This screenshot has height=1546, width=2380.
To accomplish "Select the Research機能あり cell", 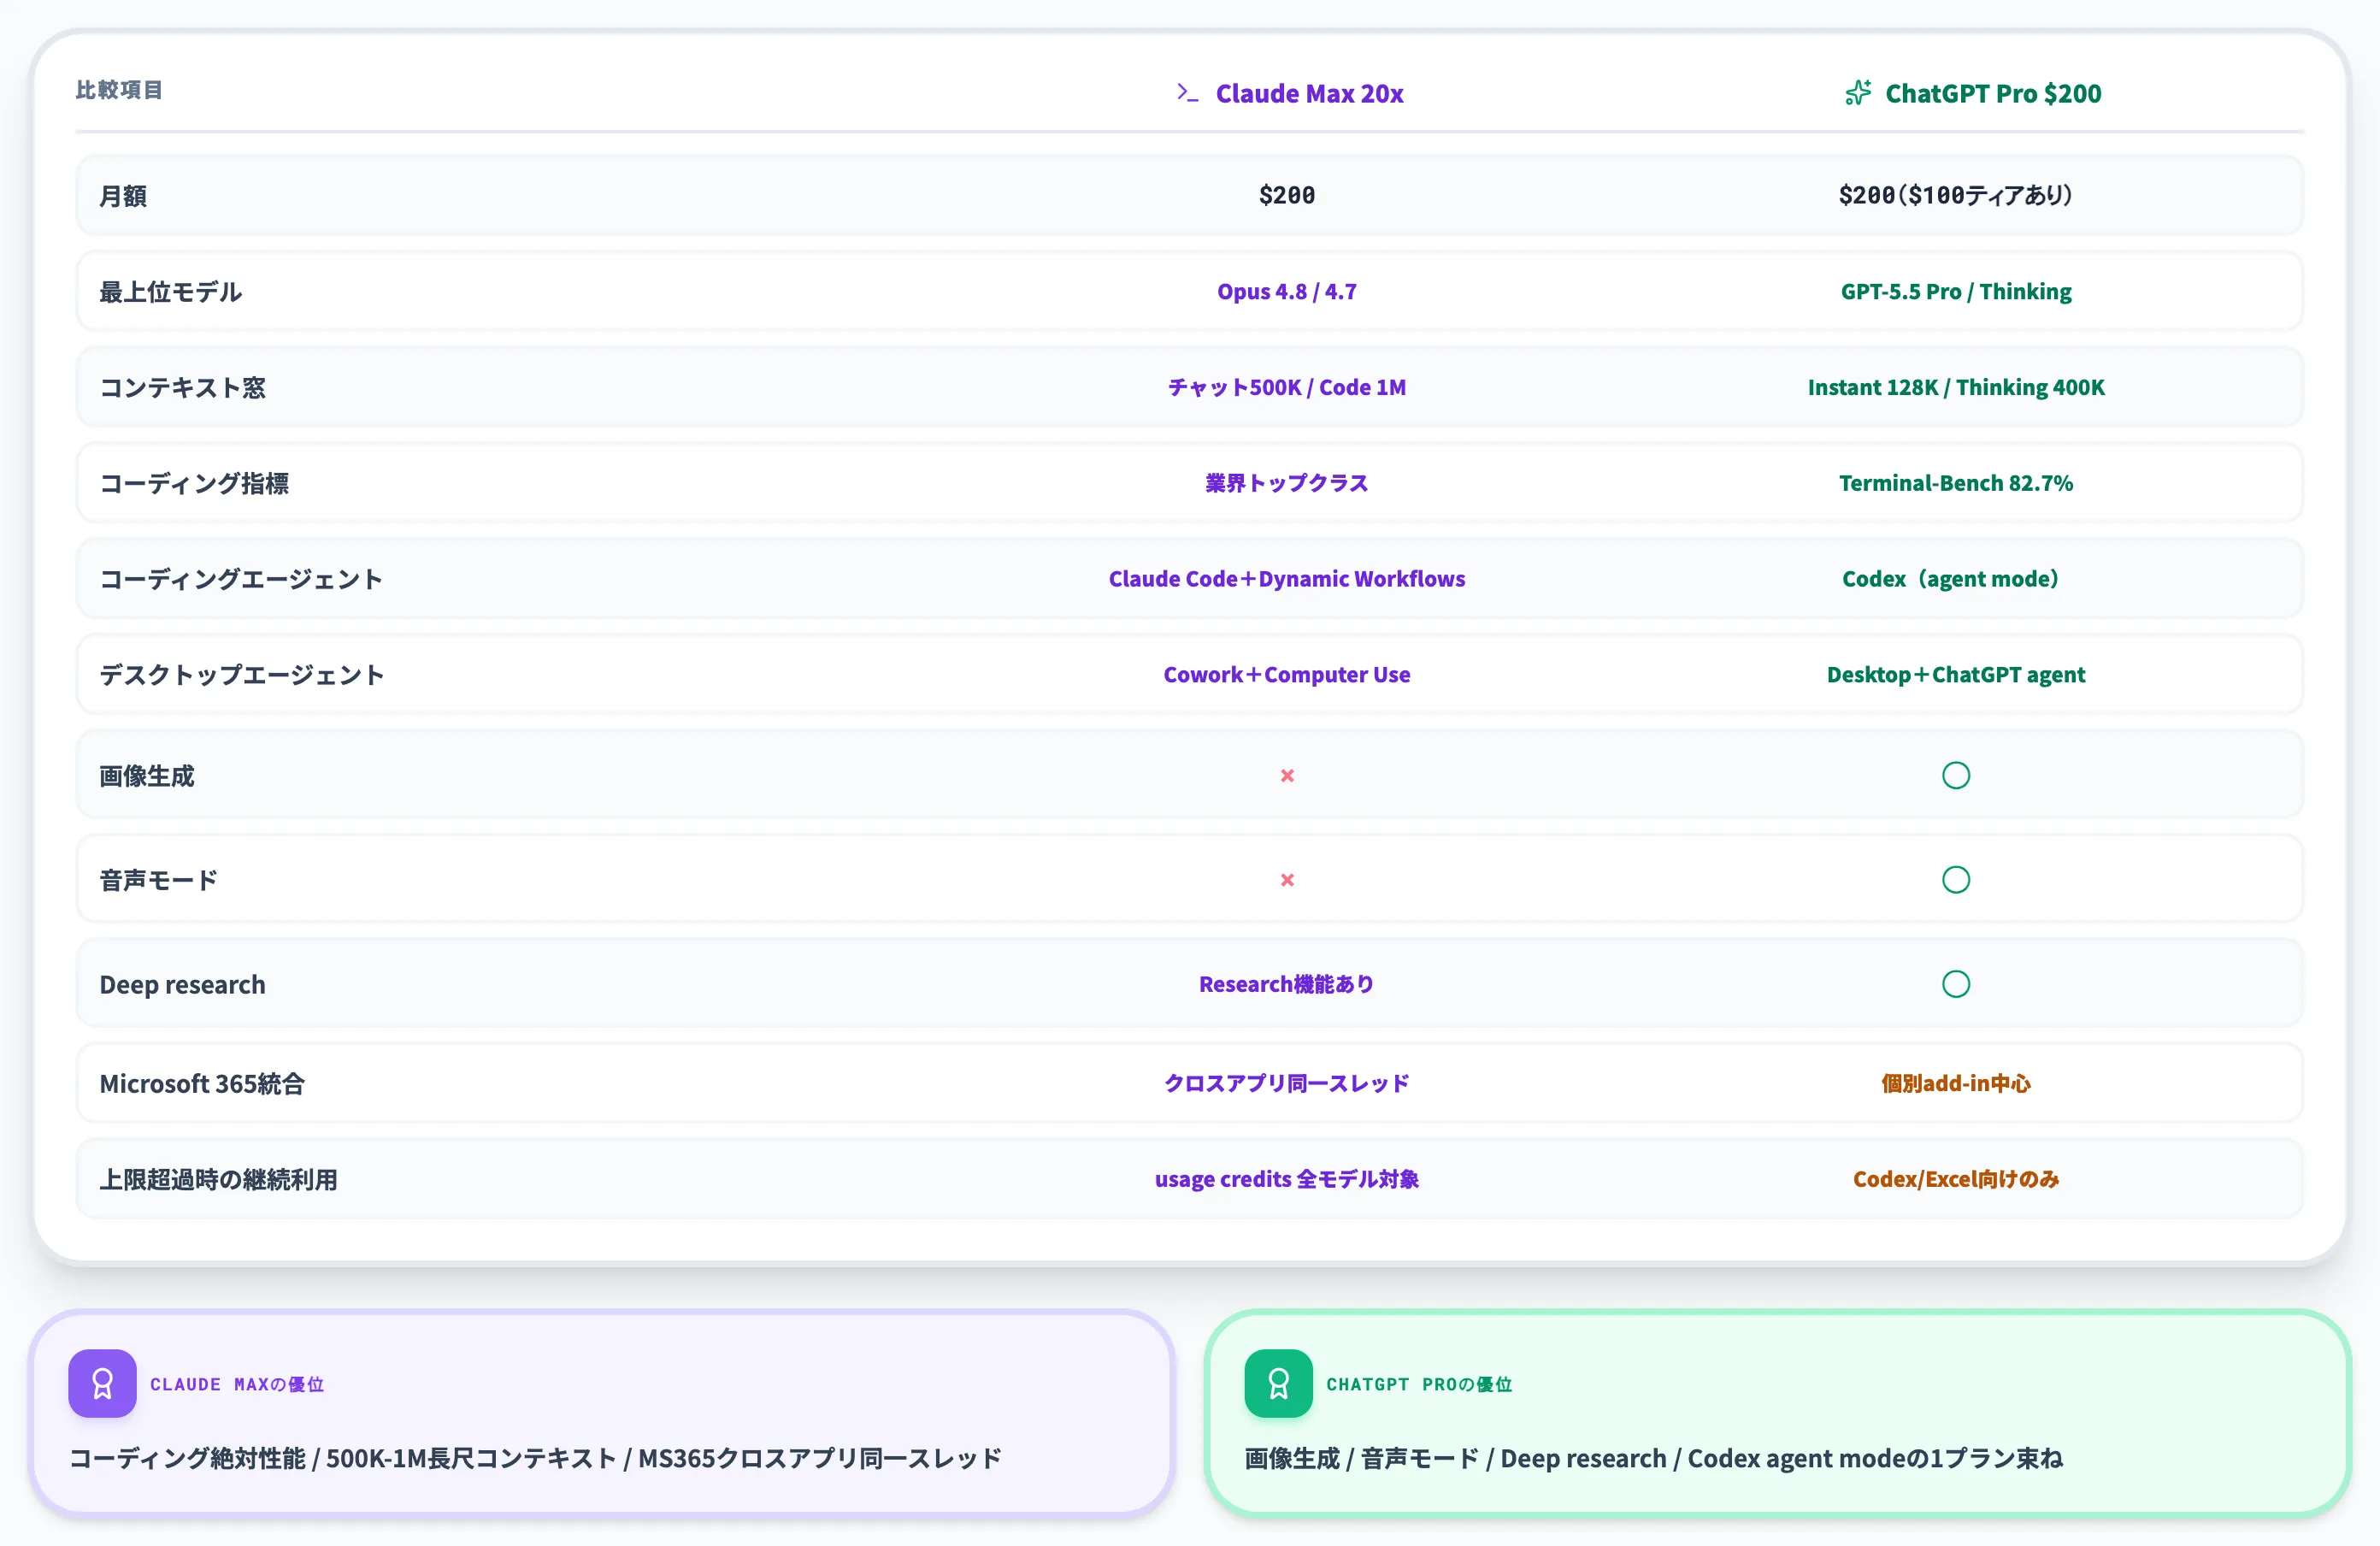I will [x=1287, y=984].
